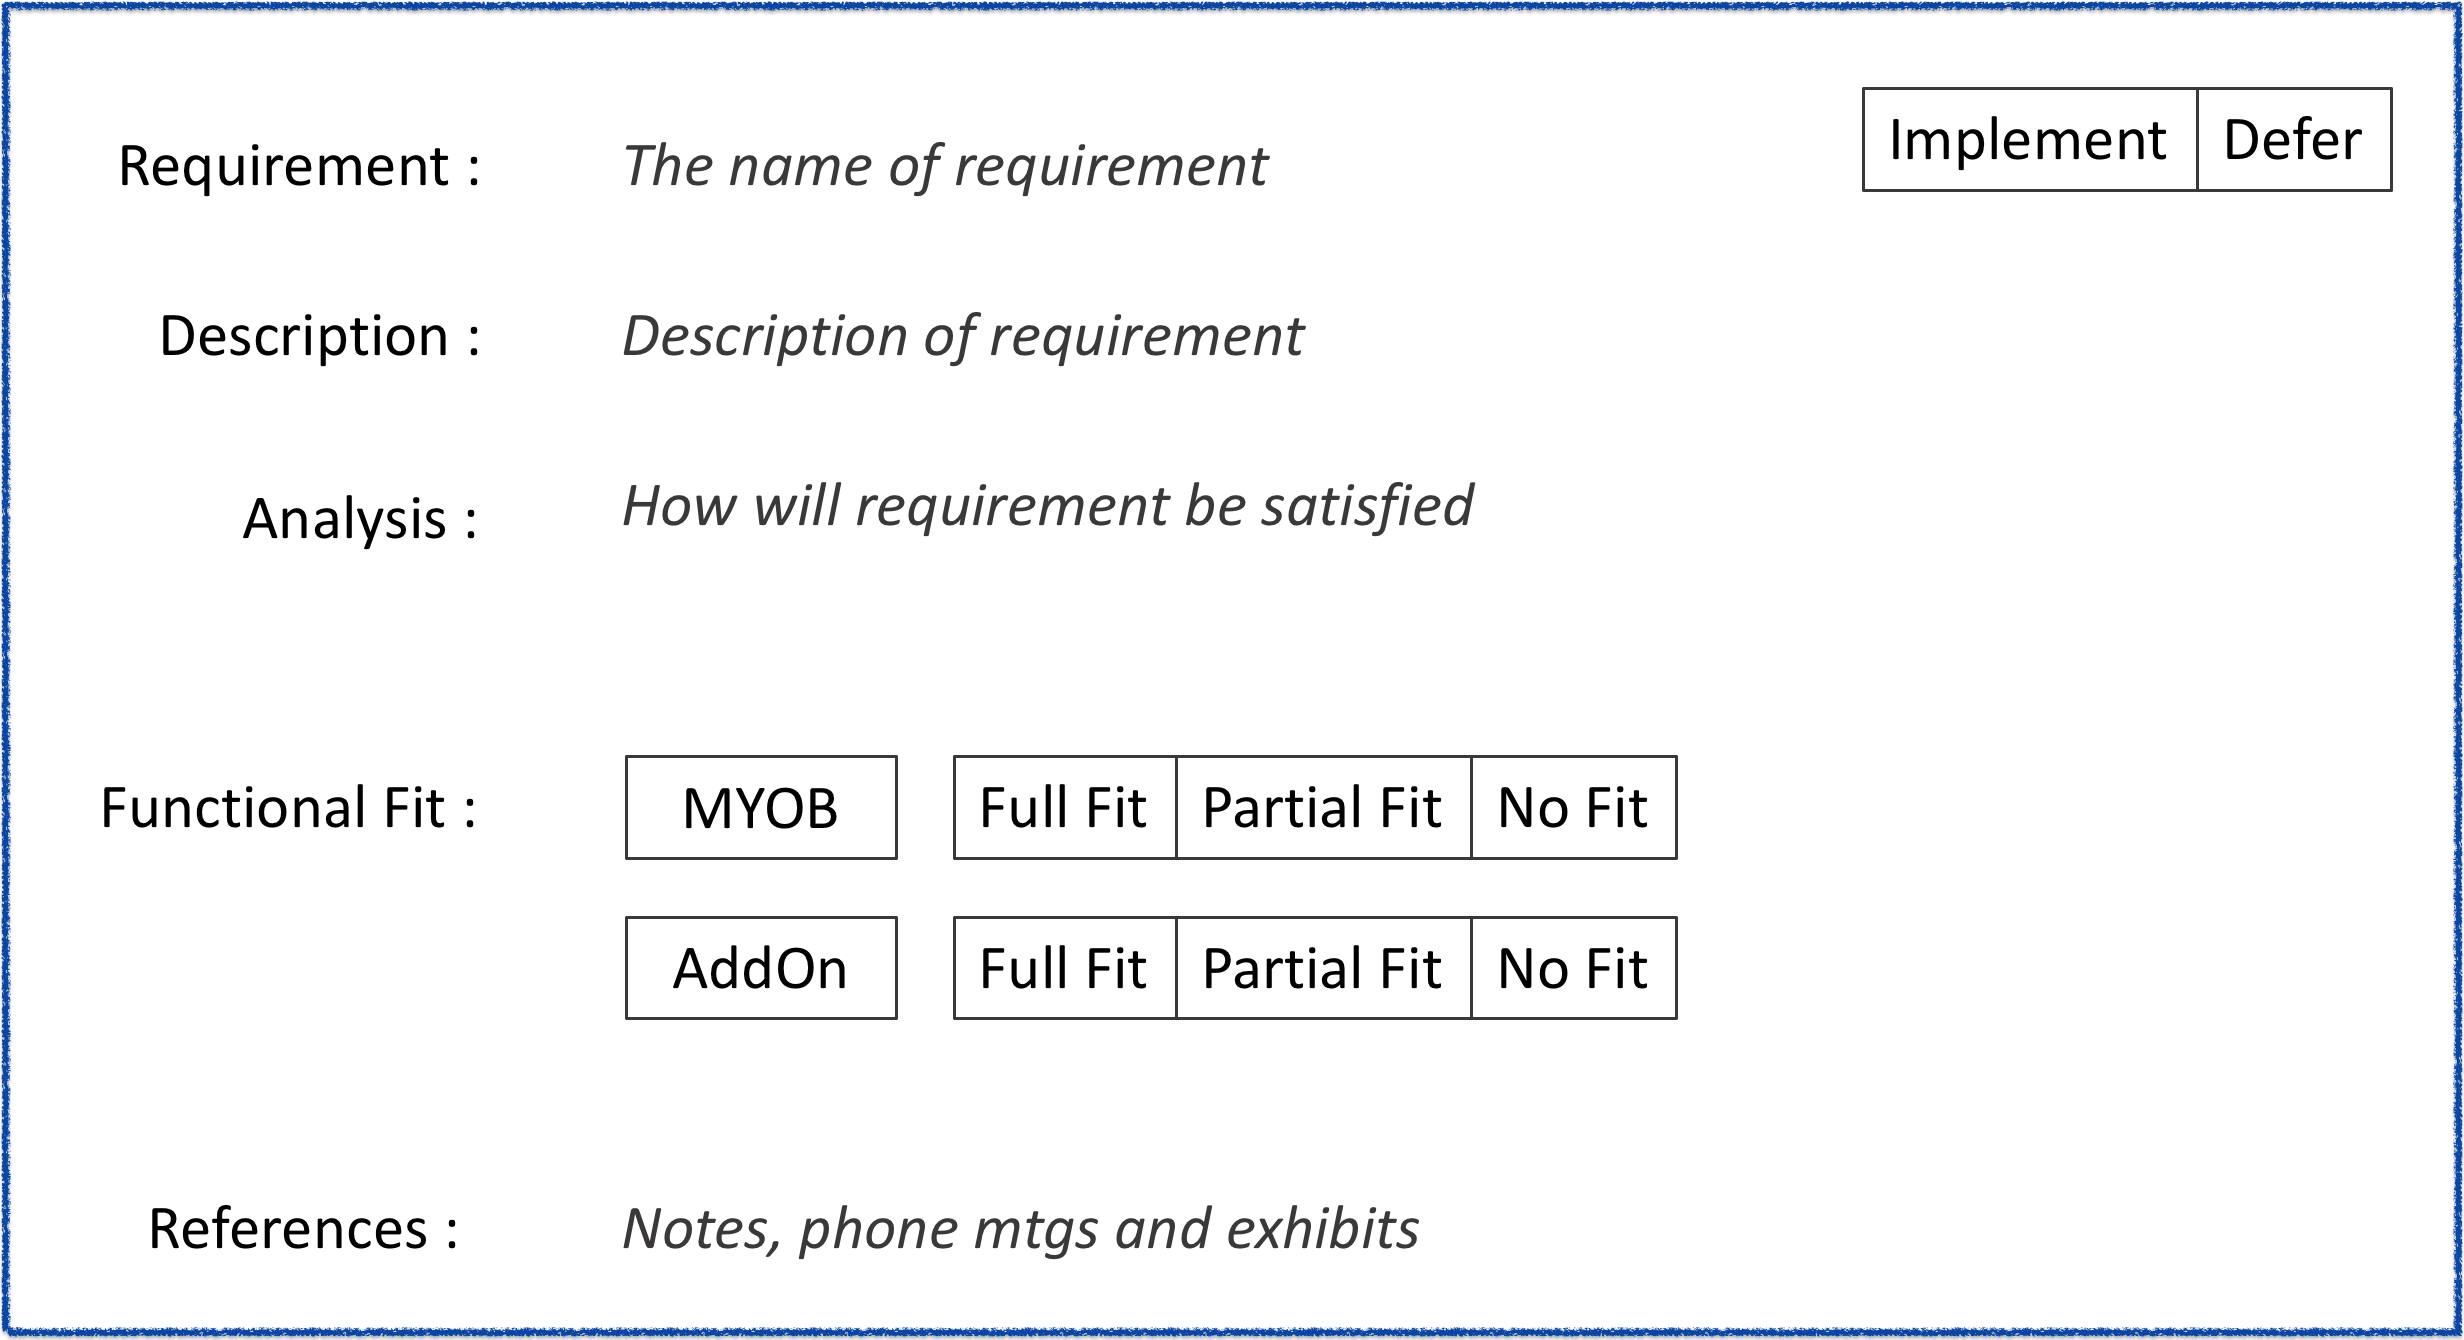The width and height of the screenshot is (2464, 1340).
Task: Select the Implement option
Action: tap(2030, 140)
